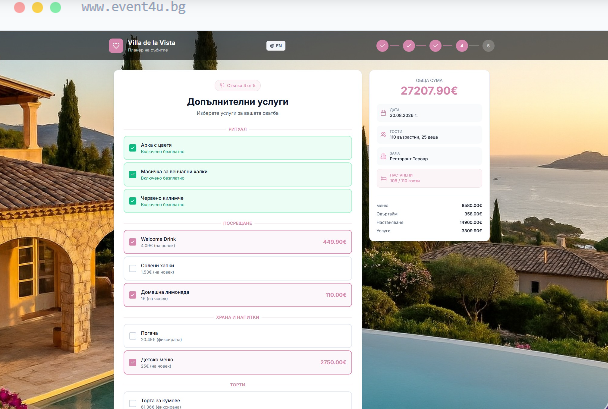Toggle the Арка с цветя green checkbox
The width and height of the screenshot is (608, 409).
133,148
